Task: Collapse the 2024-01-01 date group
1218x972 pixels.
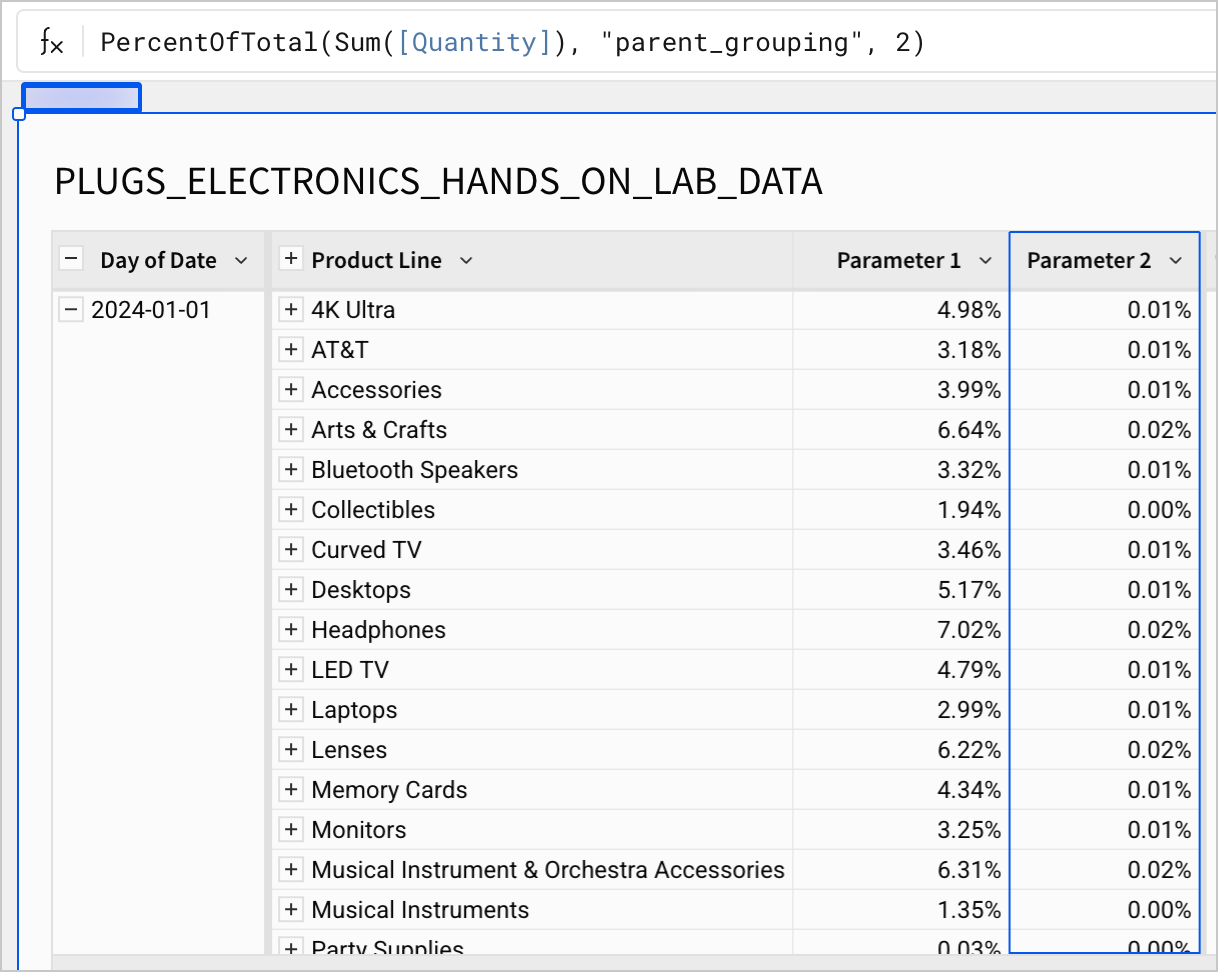Action: (x=71, y=310)
